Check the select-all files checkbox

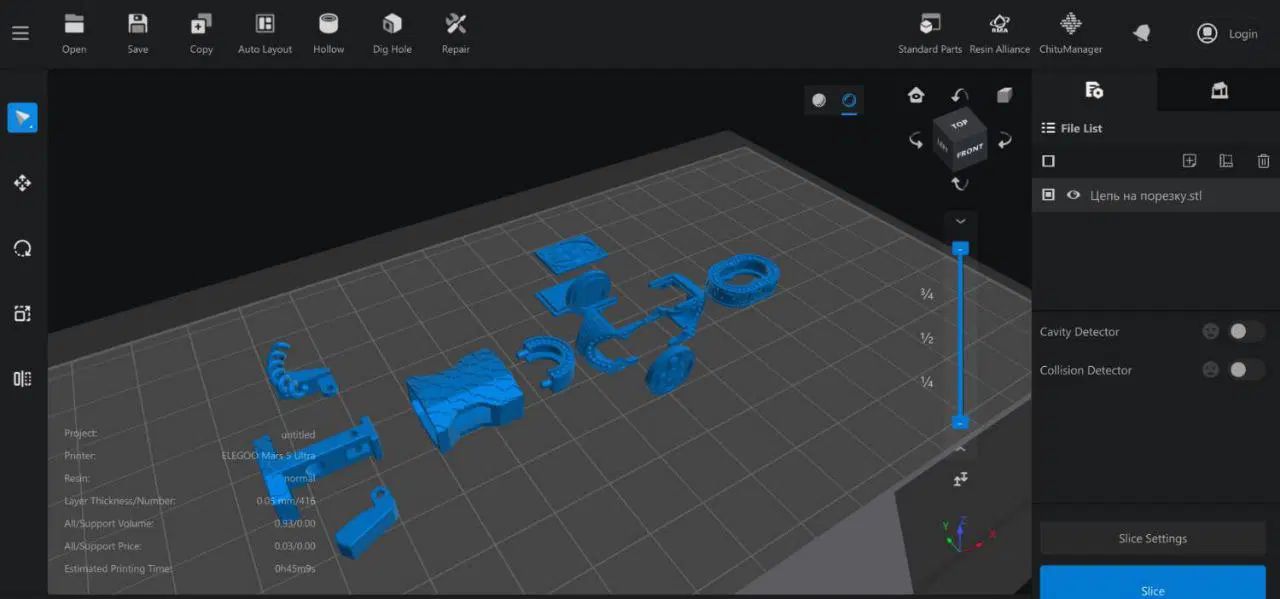[x=1048, y=161]
